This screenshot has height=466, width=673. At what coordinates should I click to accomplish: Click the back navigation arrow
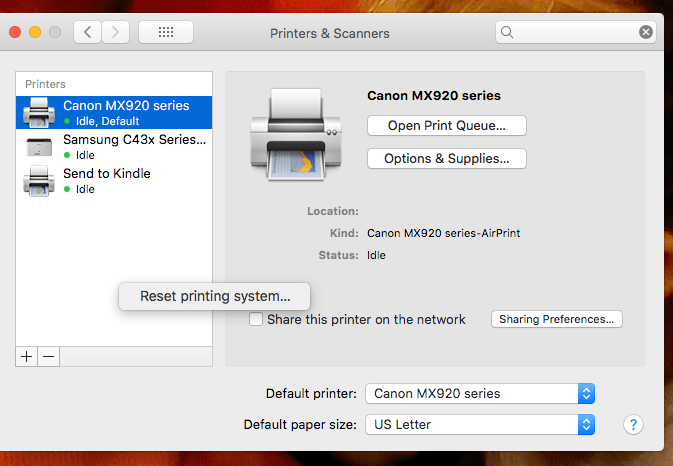[x=88, y=32]
